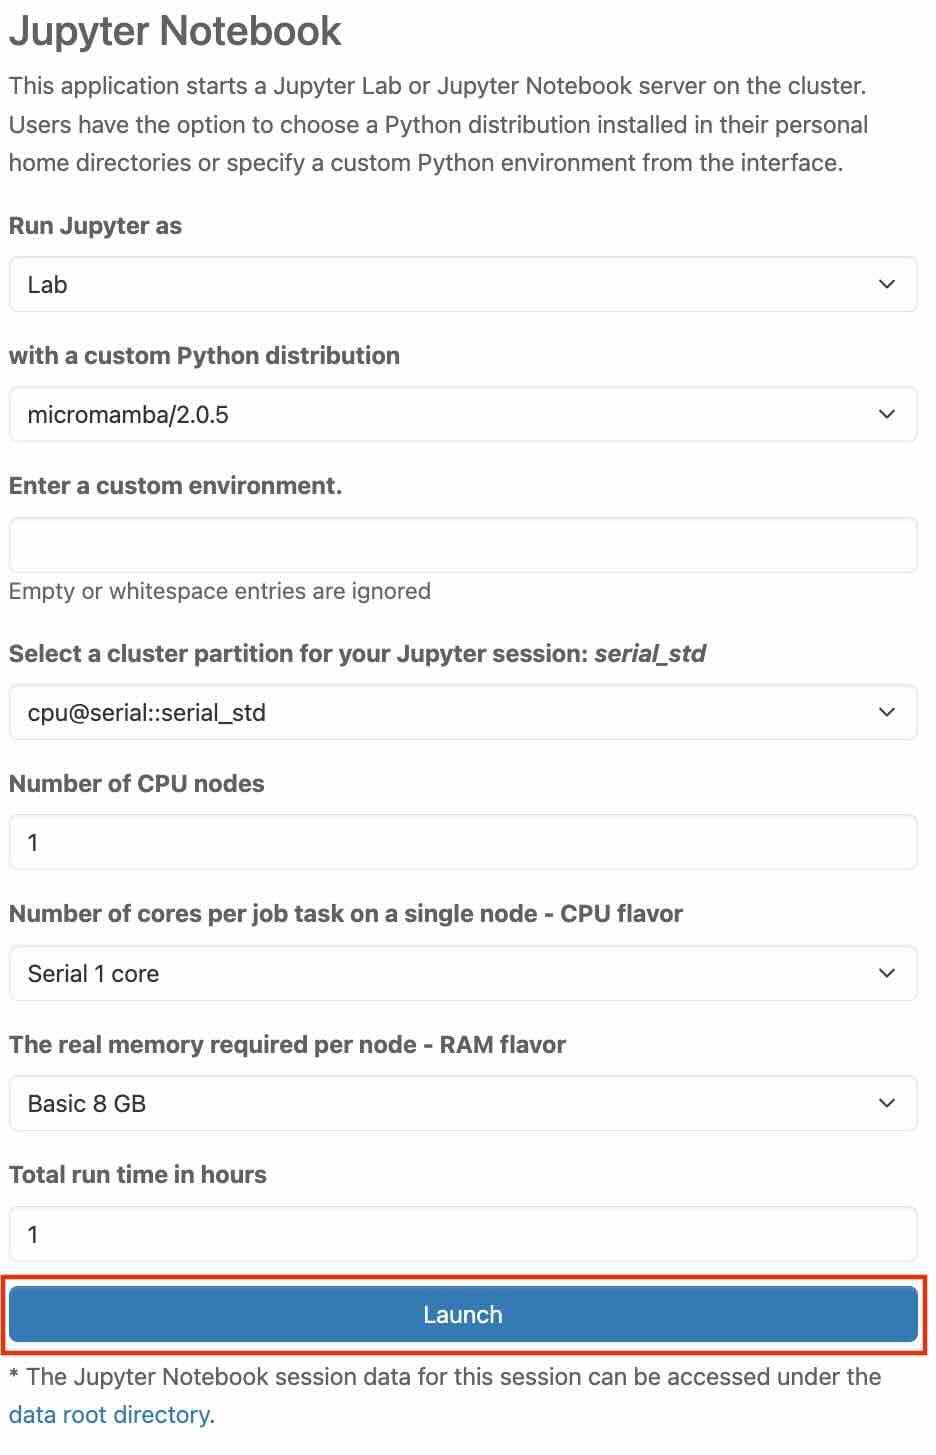Image resolution: width=936 pixels, height=1455 pixels.
Task: Select the CPU flavor combo box
Action: [x=462, y=973]
